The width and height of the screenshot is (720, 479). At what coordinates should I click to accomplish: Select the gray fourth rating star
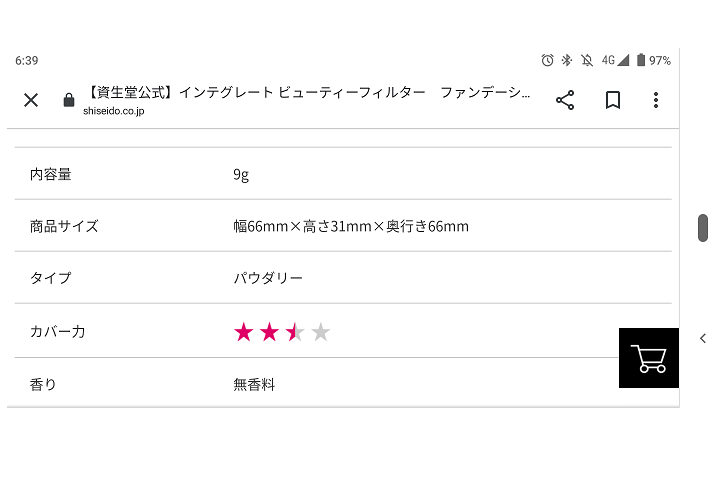coord(321,332)
